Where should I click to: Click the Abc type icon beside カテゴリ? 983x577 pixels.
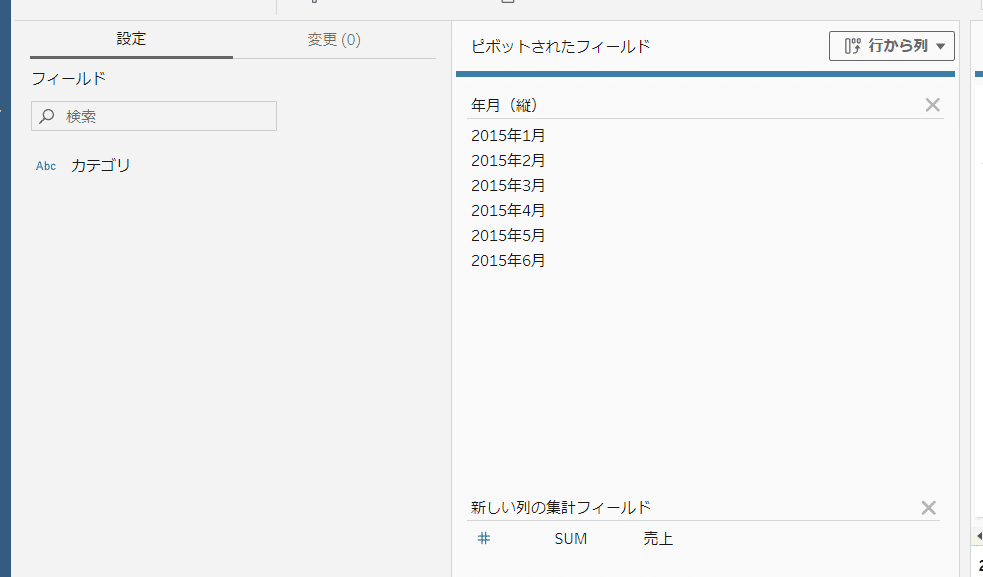[46, 166]
